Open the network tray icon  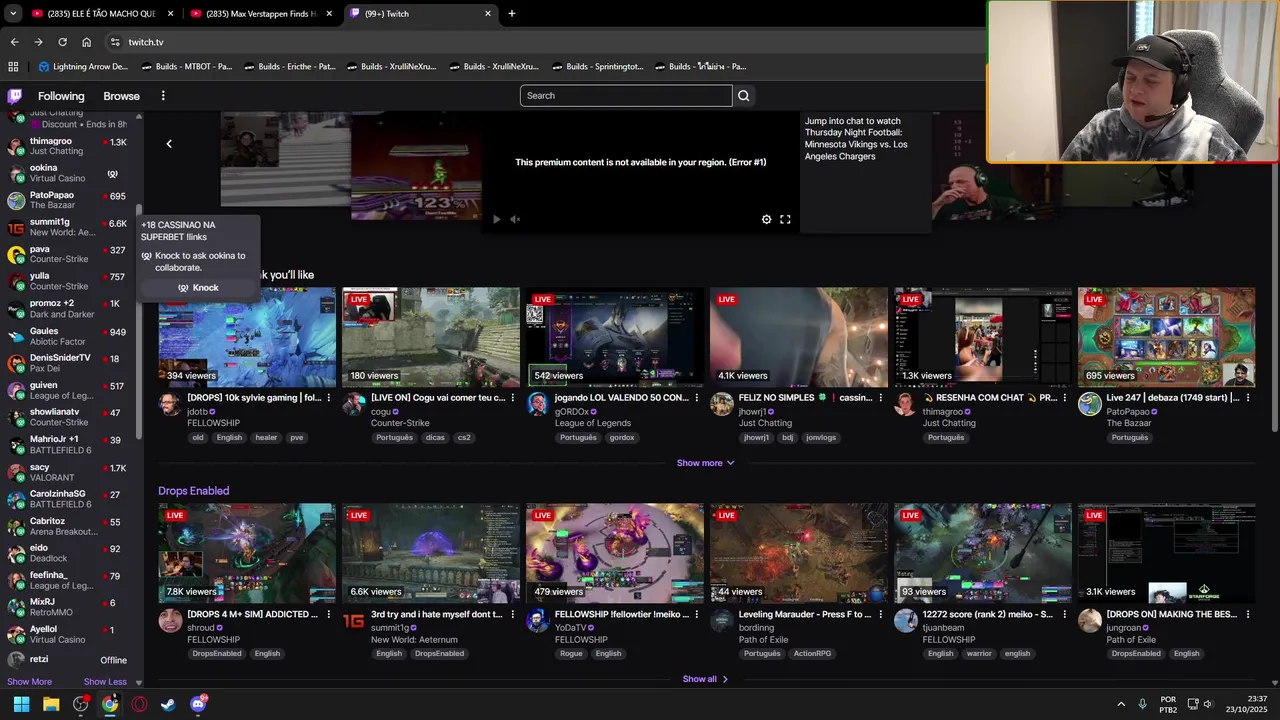1191,704
